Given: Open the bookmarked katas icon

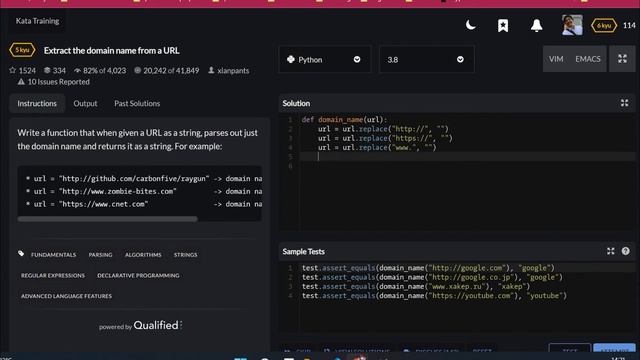Looking at the screenshot, I should click(x=503, y=26).
